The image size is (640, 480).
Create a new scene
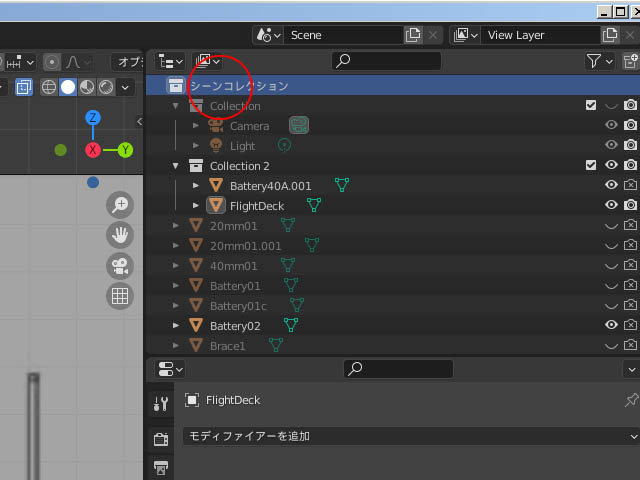tap(413, 35)
